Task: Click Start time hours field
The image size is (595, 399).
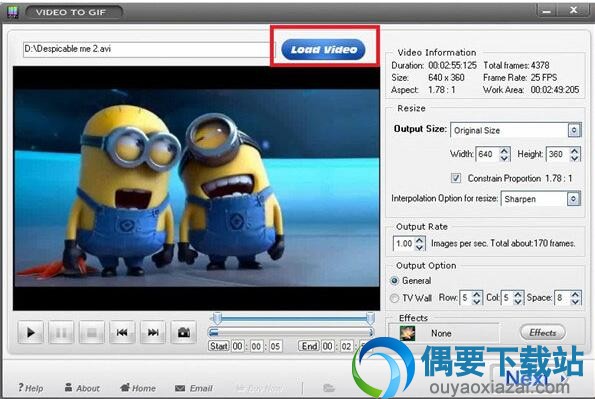Action: point(238,346)
